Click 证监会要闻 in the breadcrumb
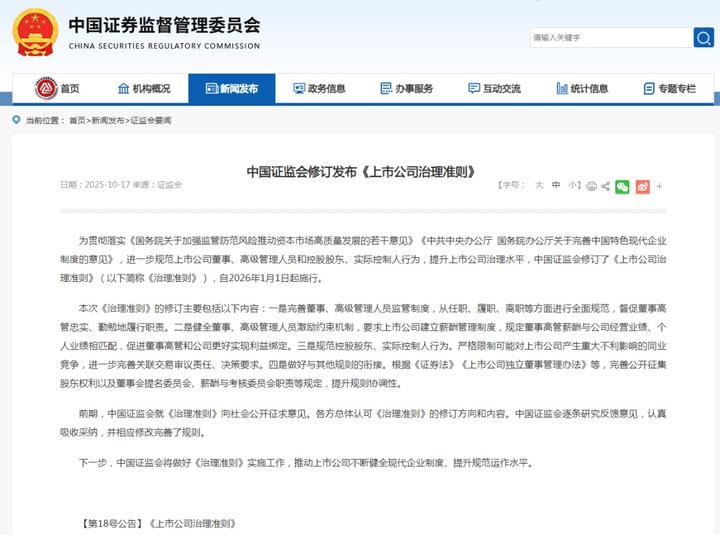Screen dimensions: 720x535 click(x=151, y=120)
